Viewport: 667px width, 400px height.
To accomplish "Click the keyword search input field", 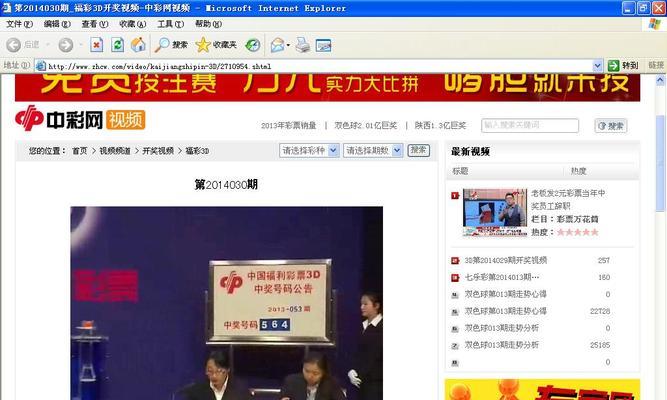I will coord(530,125).
